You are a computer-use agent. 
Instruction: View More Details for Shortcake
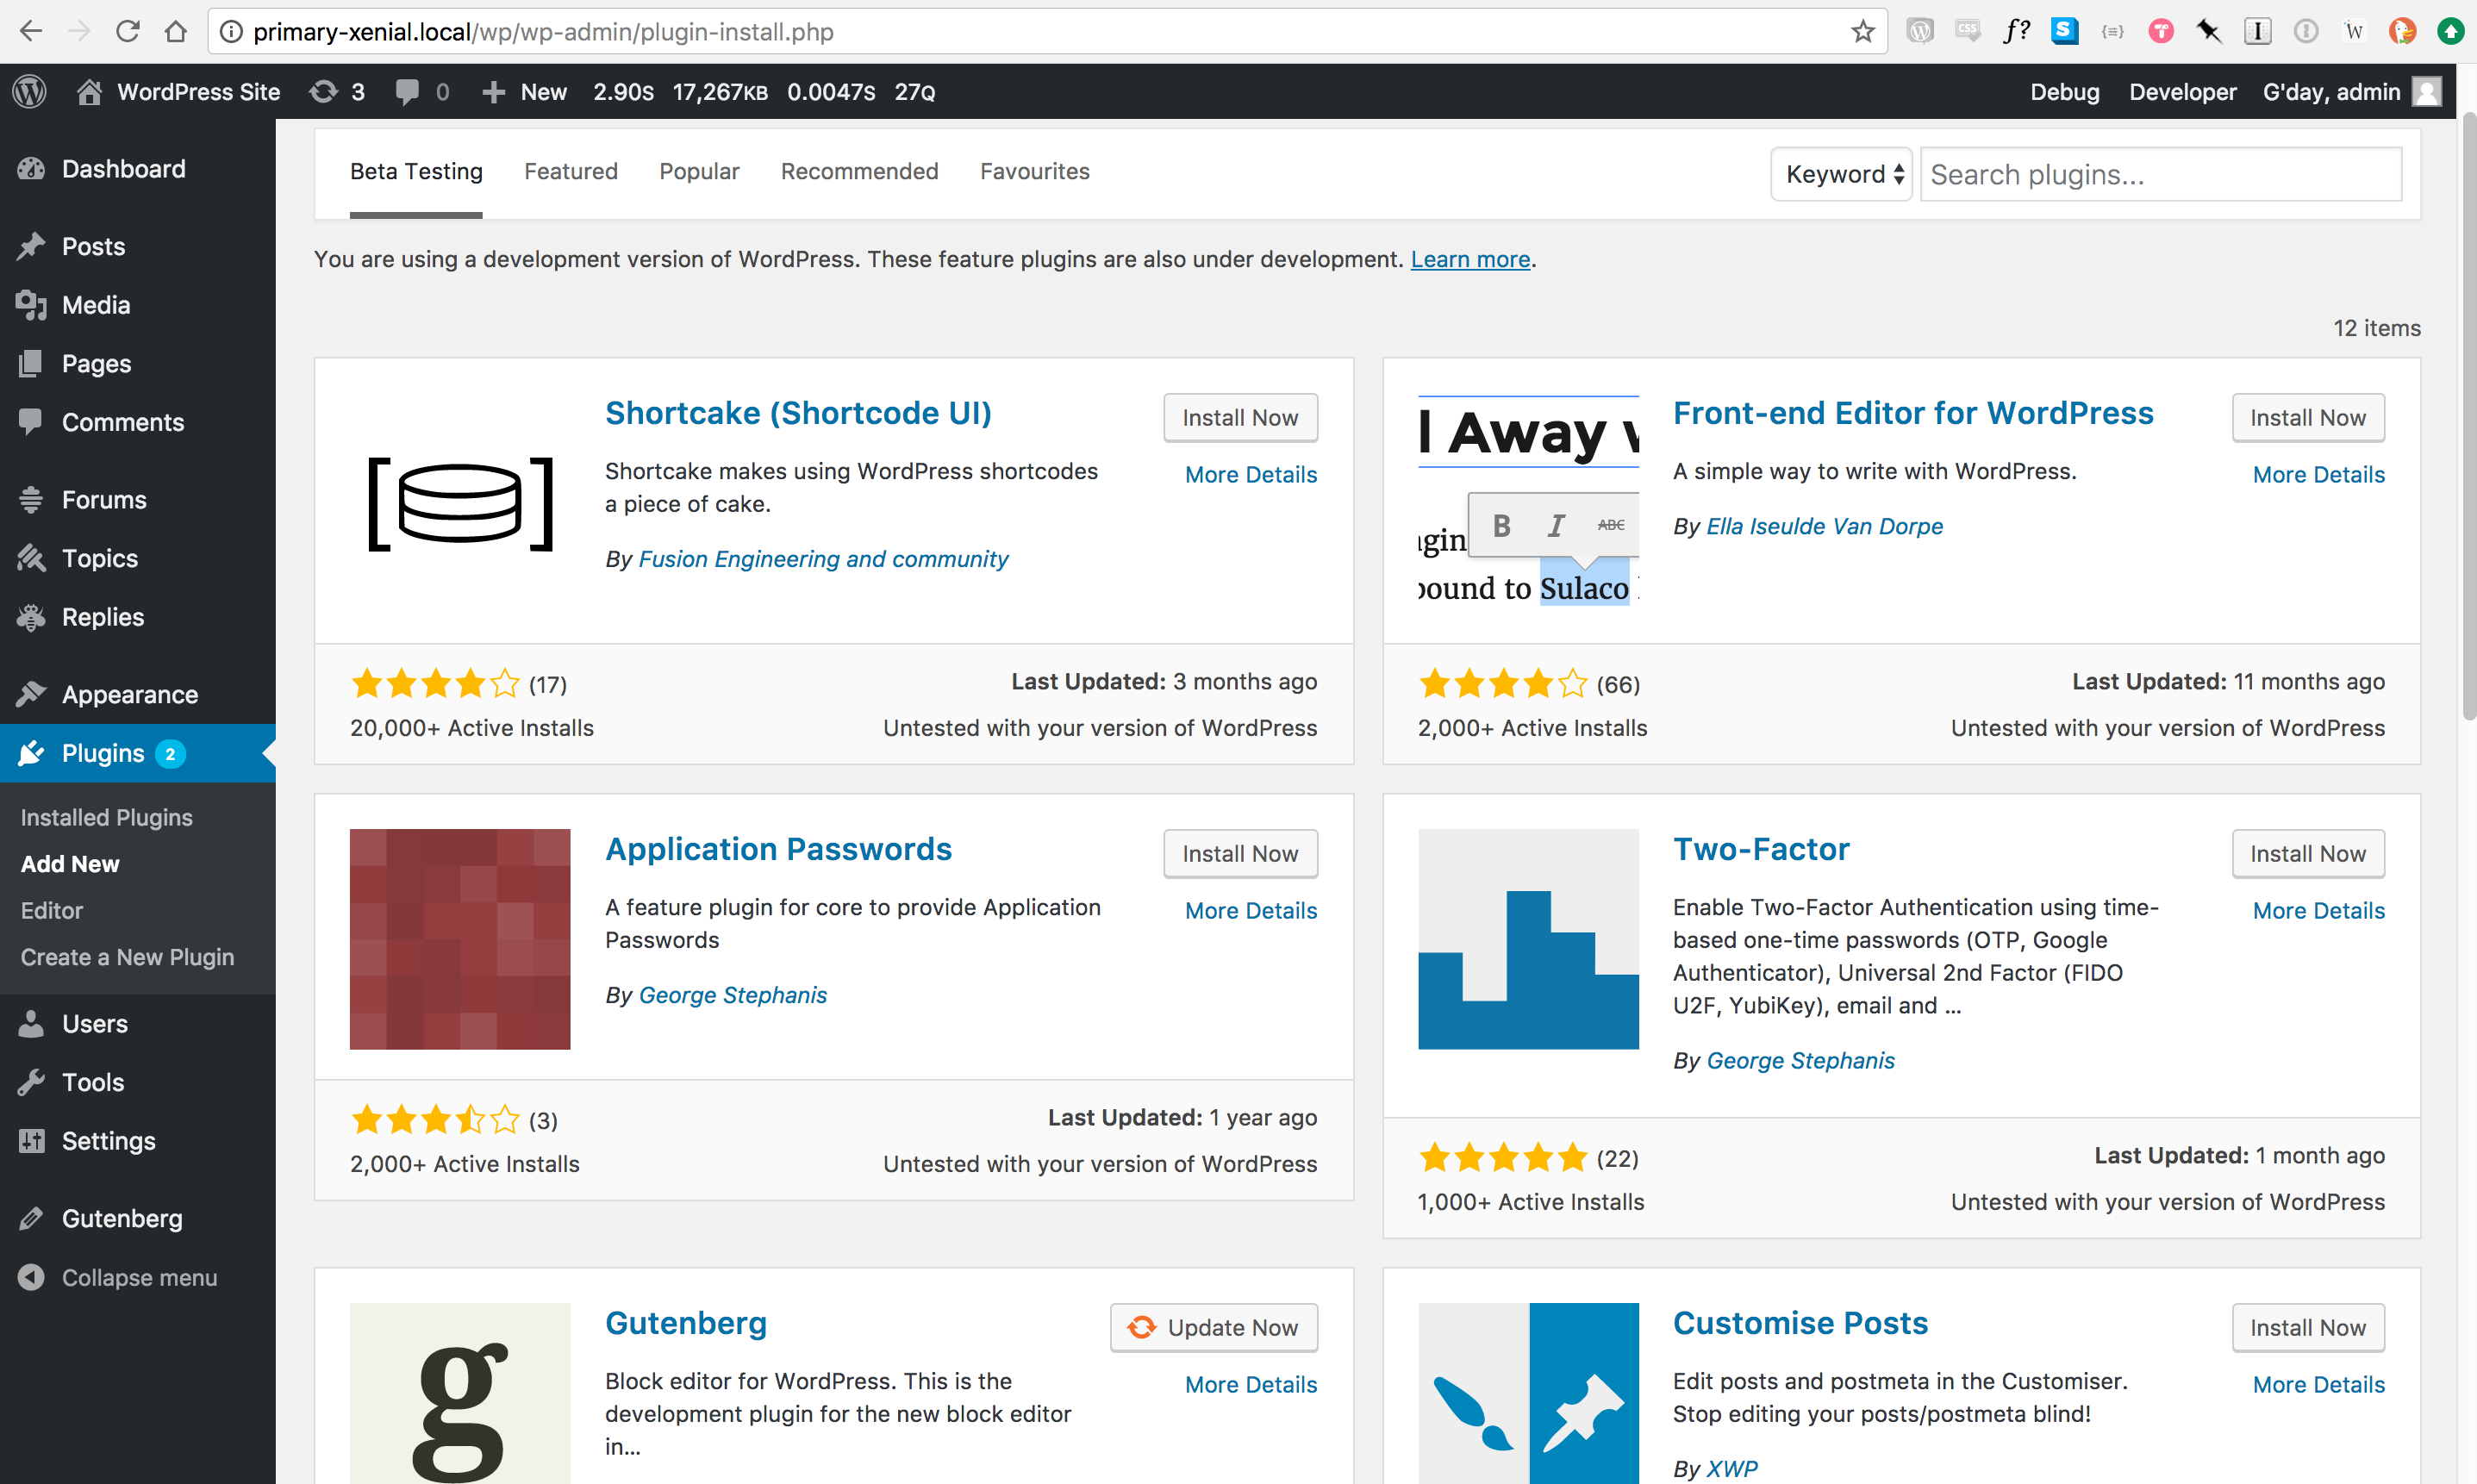[1251, 475]
